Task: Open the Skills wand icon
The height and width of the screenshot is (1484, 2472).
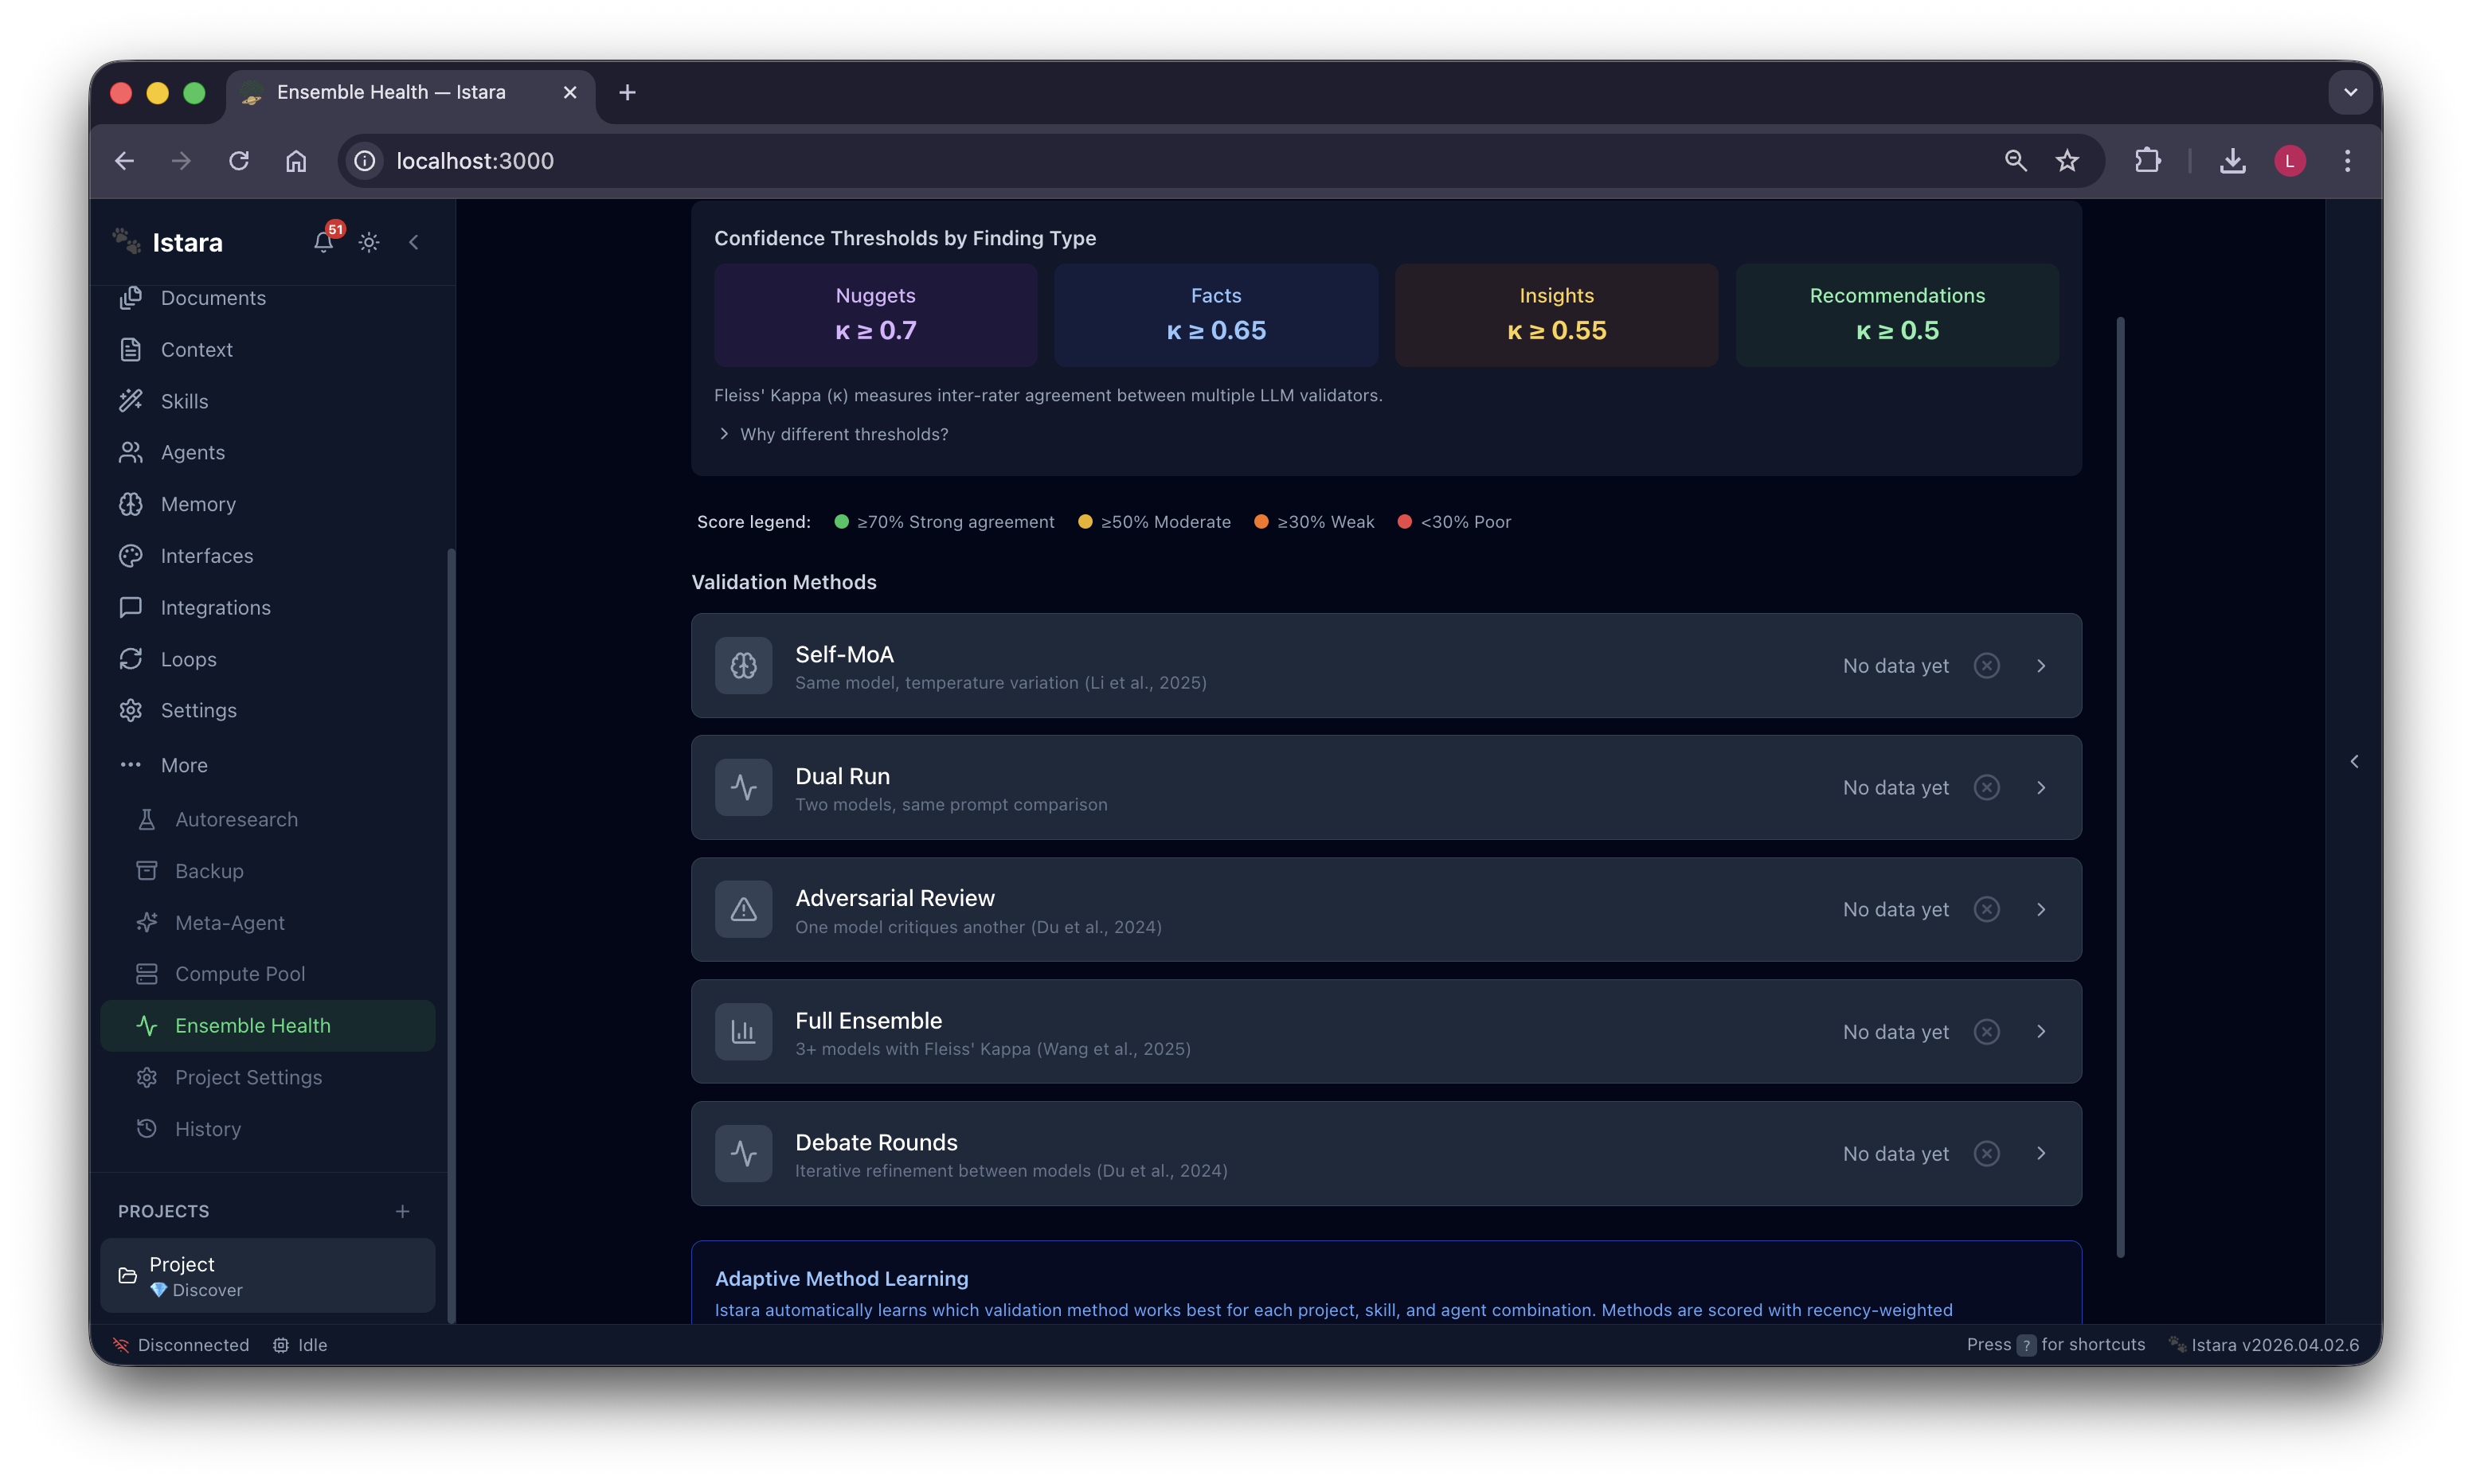Action: pos(131,401)
